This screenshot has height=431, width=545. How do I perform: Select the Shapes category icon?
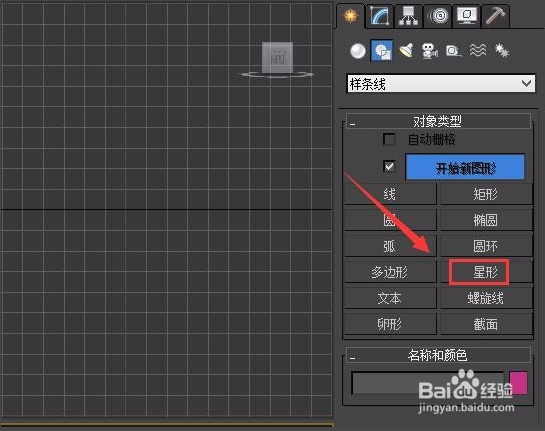pos(382,51)
